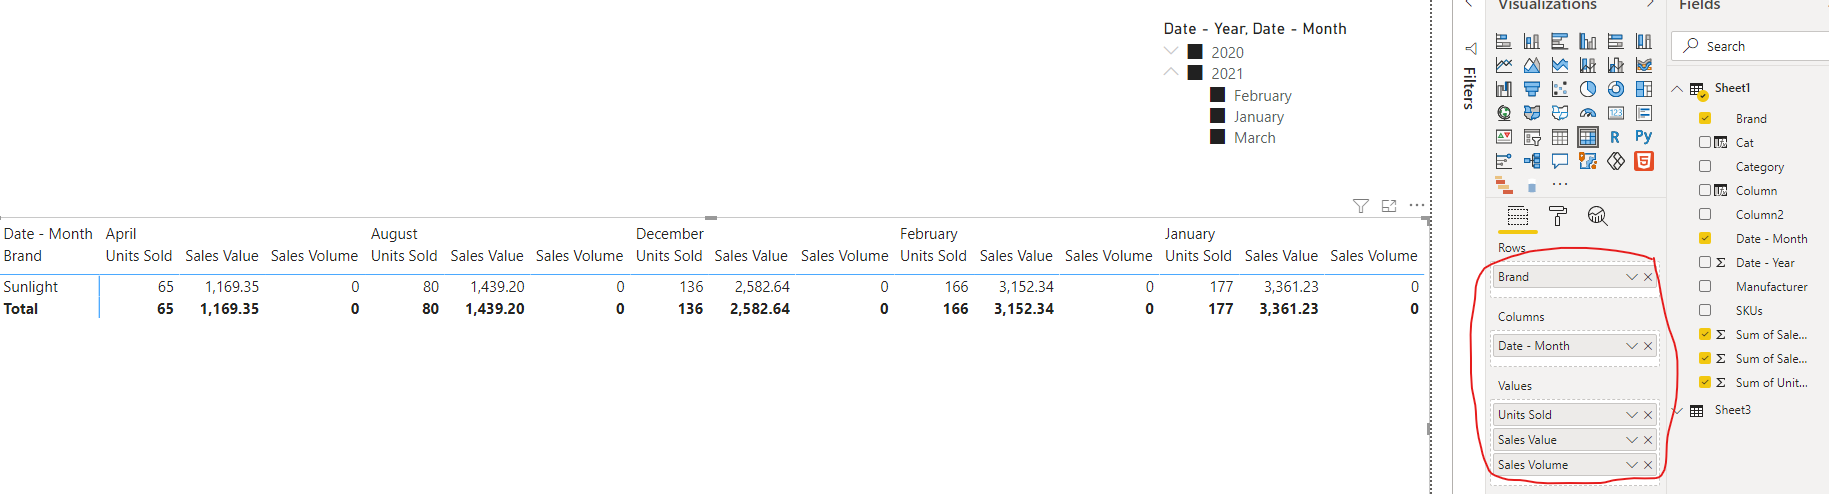1829x494 pixels.
Task: Check the Manufacturer field
Action: [x=1705, y=286]
